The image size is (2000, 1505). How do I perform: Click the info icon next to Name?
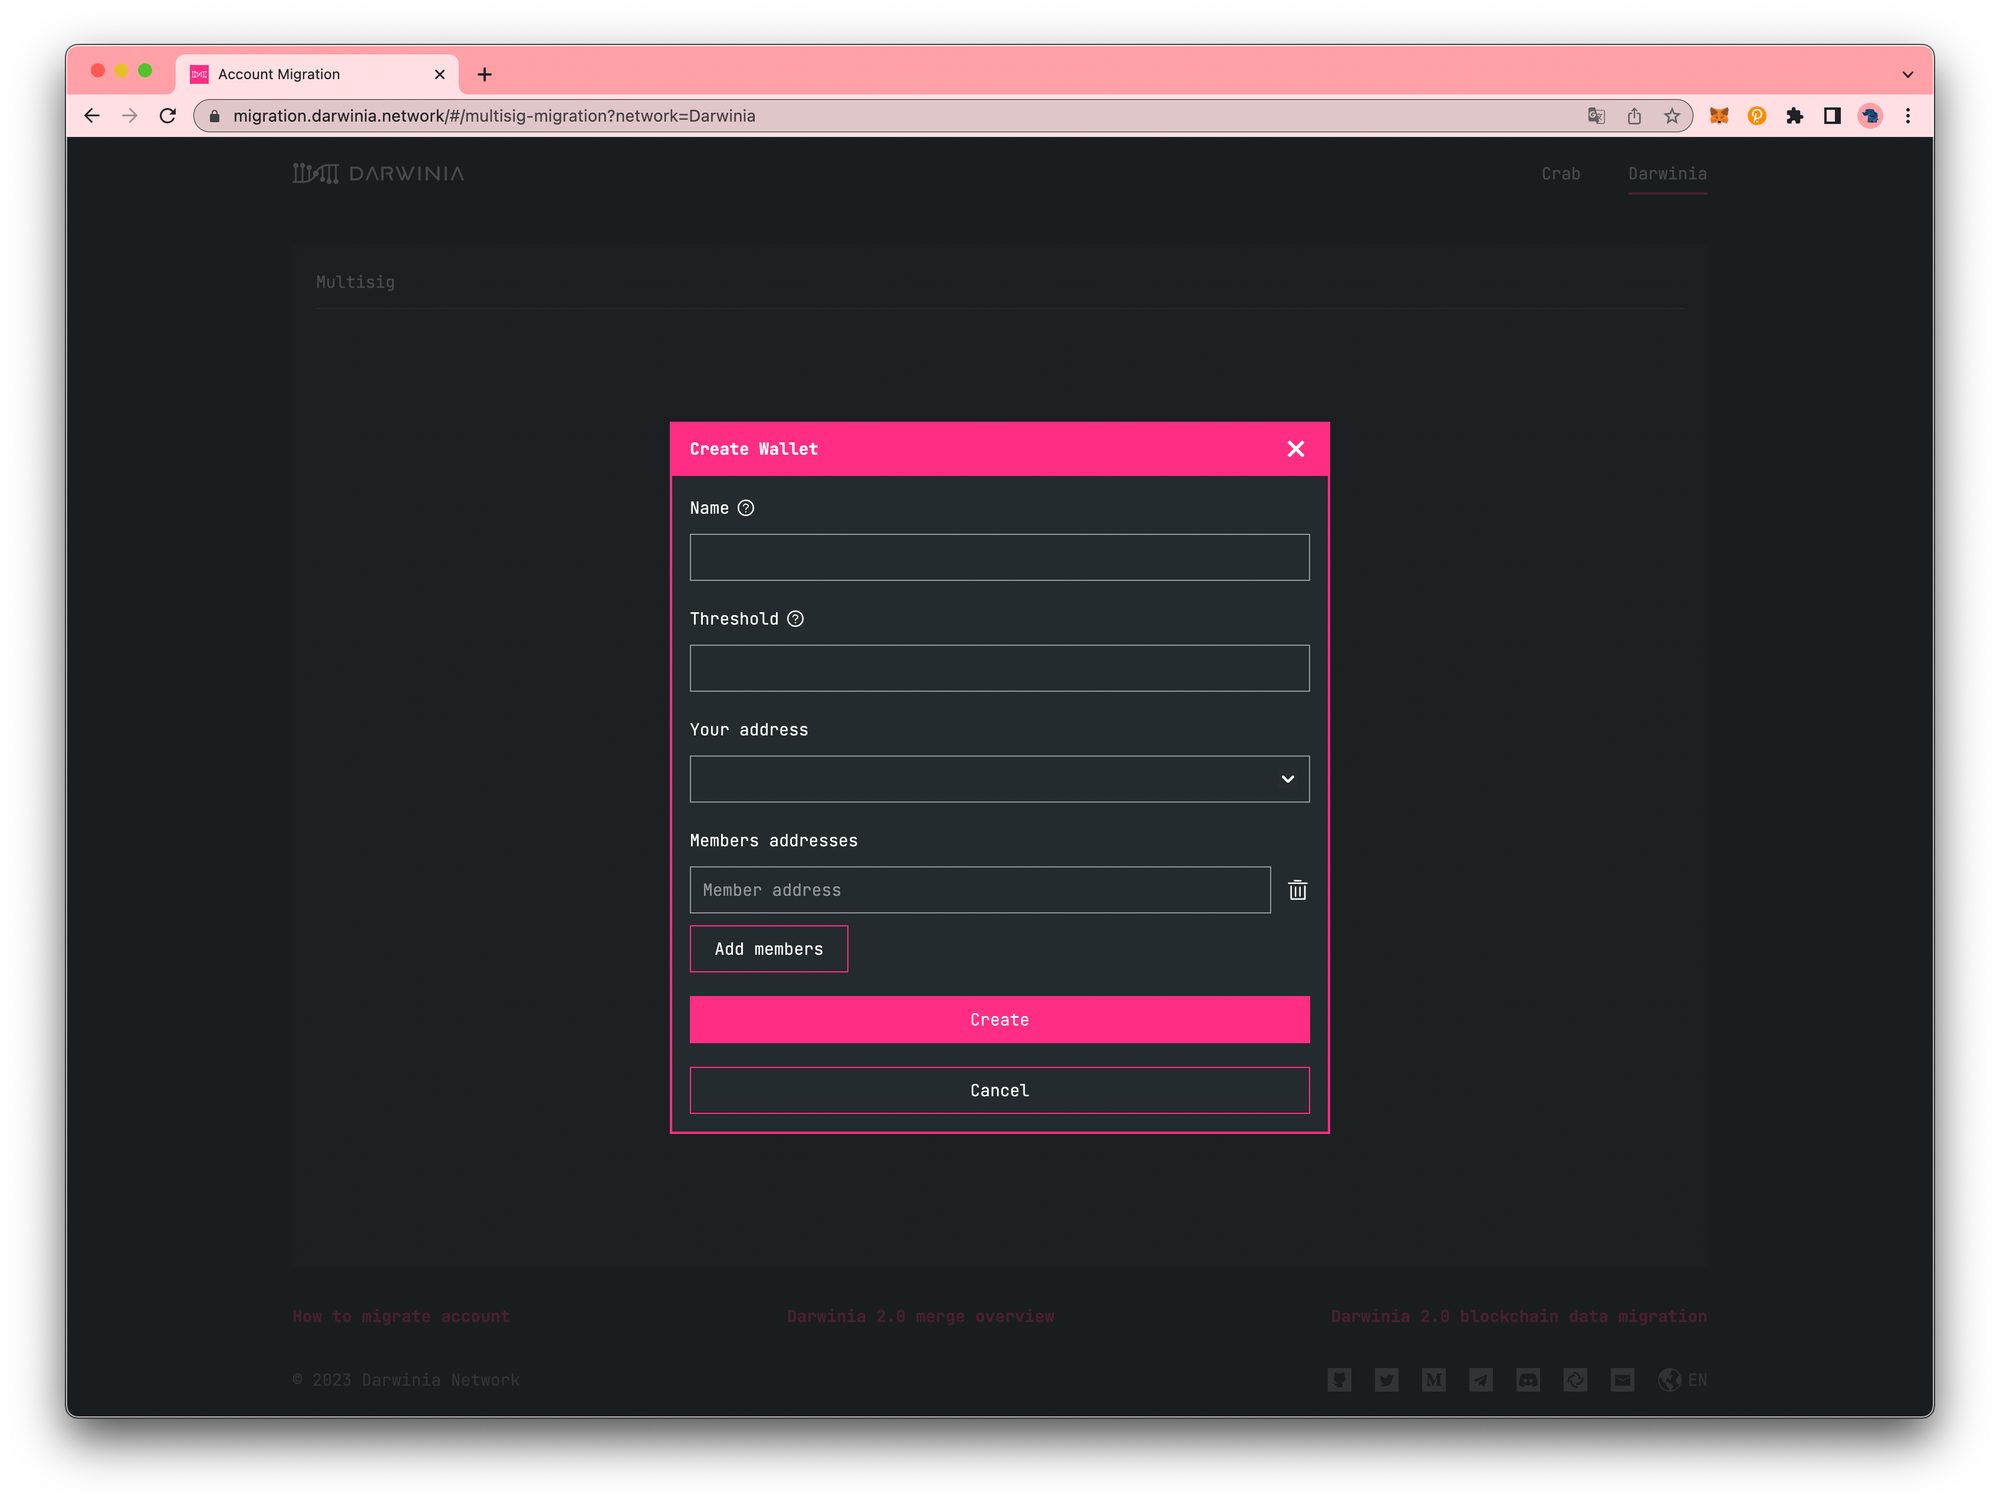746,507
